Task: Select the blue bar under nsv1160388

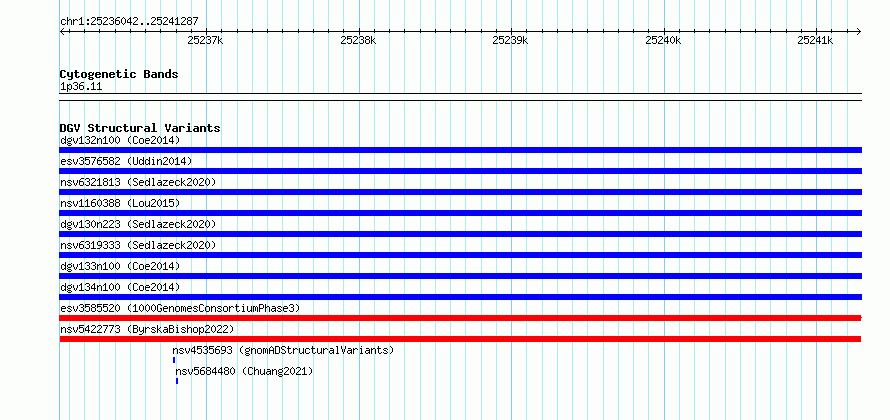Action: click(x=460, y=213)
